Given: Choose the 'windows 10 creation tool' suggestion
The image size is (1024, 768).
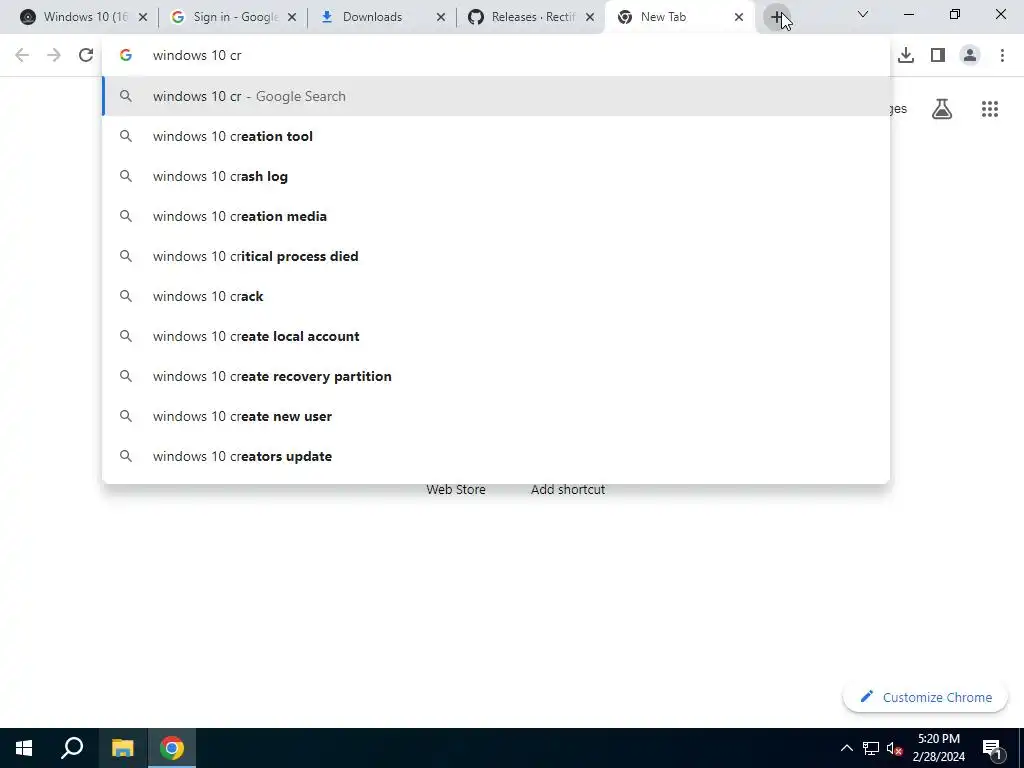Looking at the screenshot, I should [x=496, y=136].
